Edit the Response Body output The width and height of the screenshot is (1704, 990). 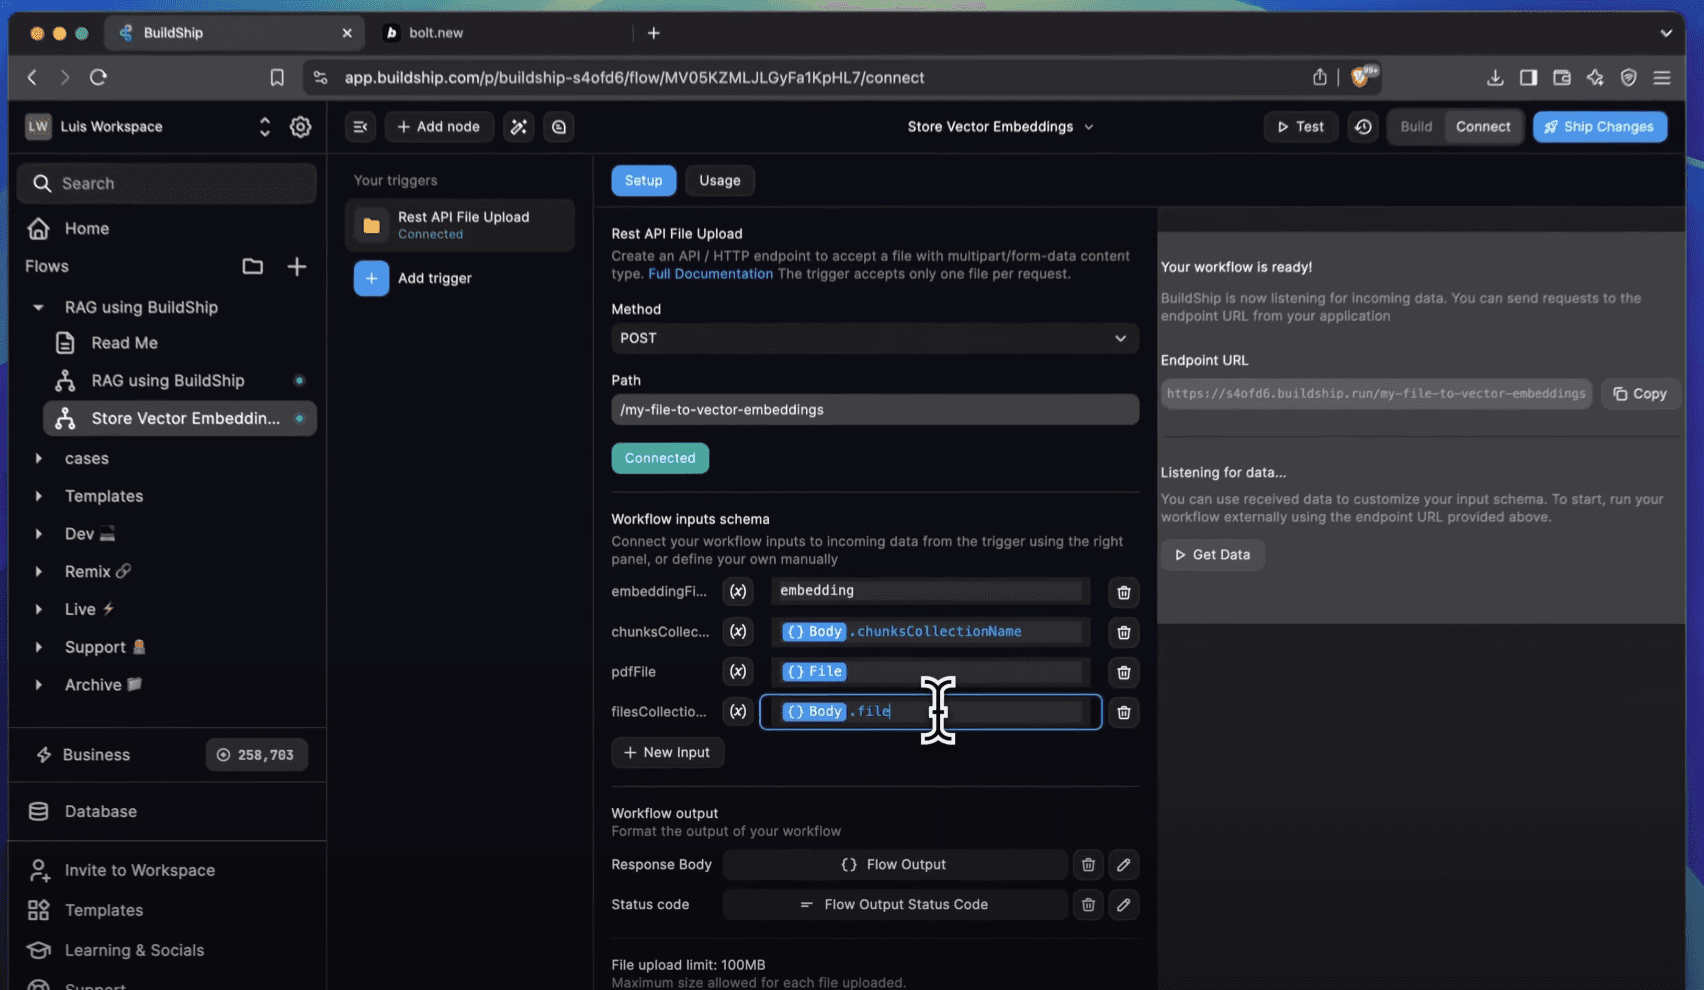[x=1123, y=865]
